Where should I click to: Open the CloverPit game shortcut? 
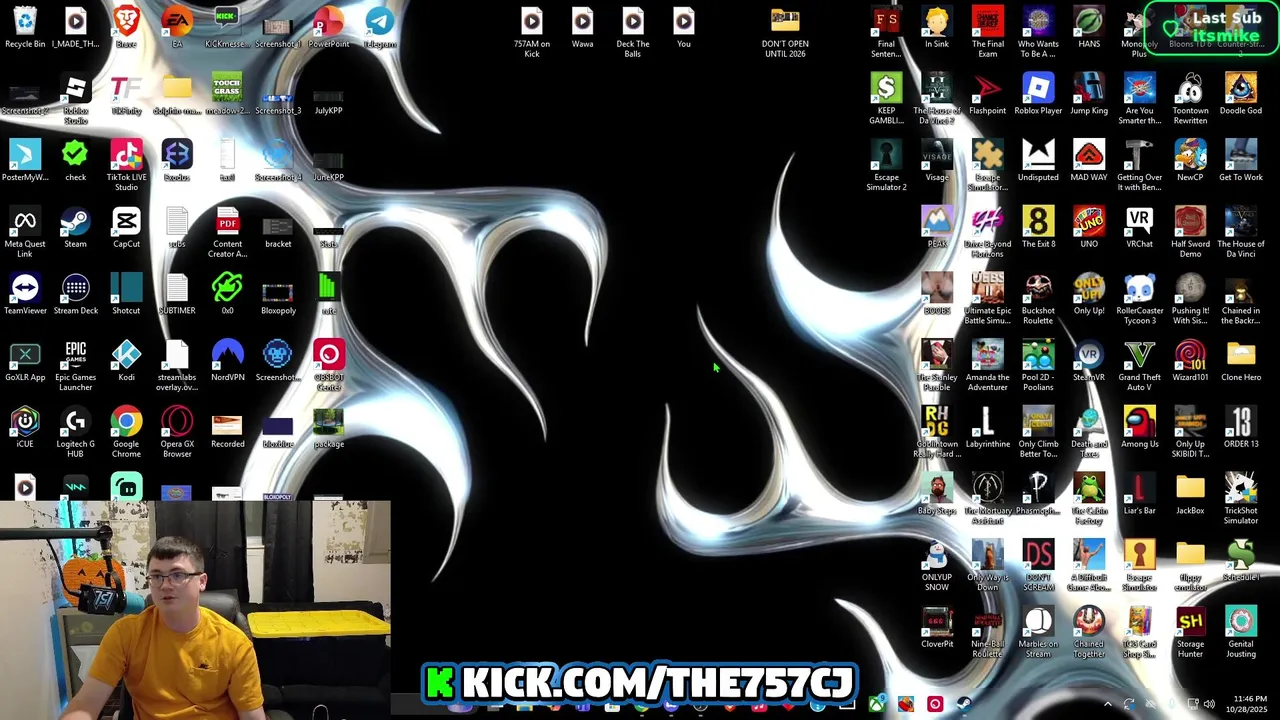[937, 628]
